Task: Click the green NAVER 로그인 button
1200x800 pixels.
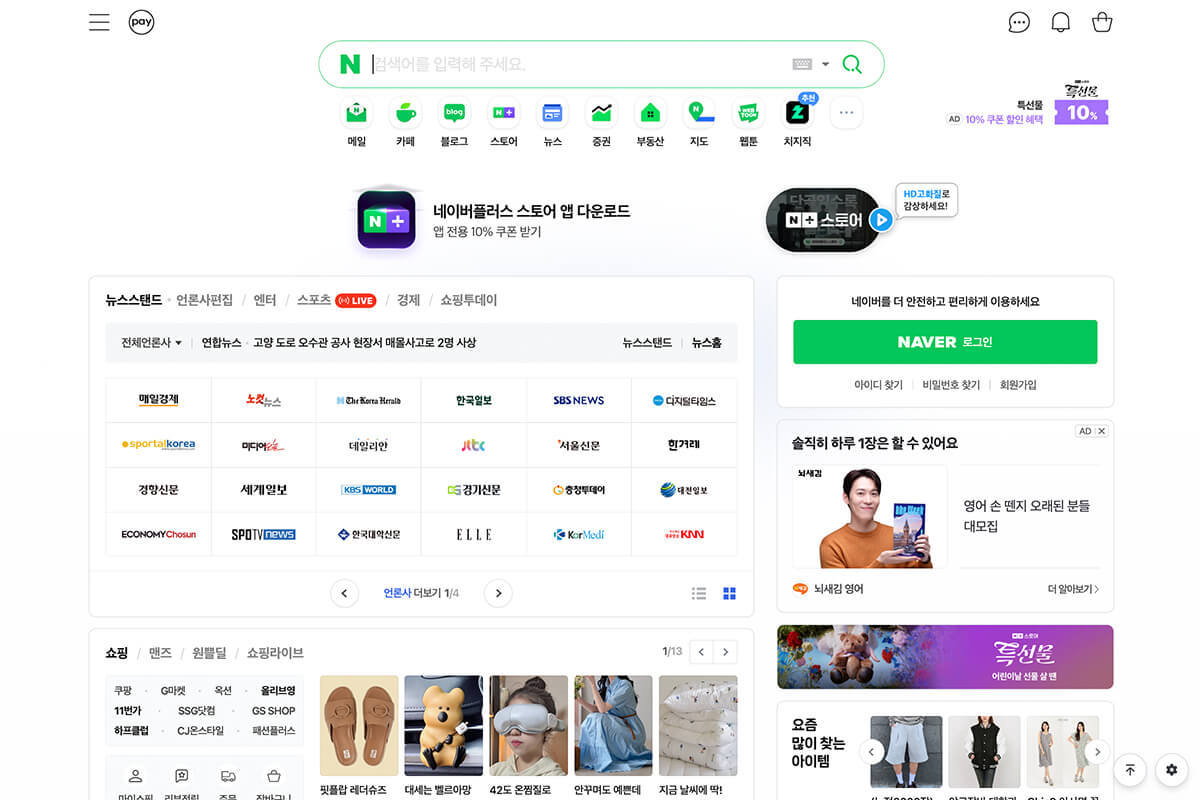Action: coord(945,342)
